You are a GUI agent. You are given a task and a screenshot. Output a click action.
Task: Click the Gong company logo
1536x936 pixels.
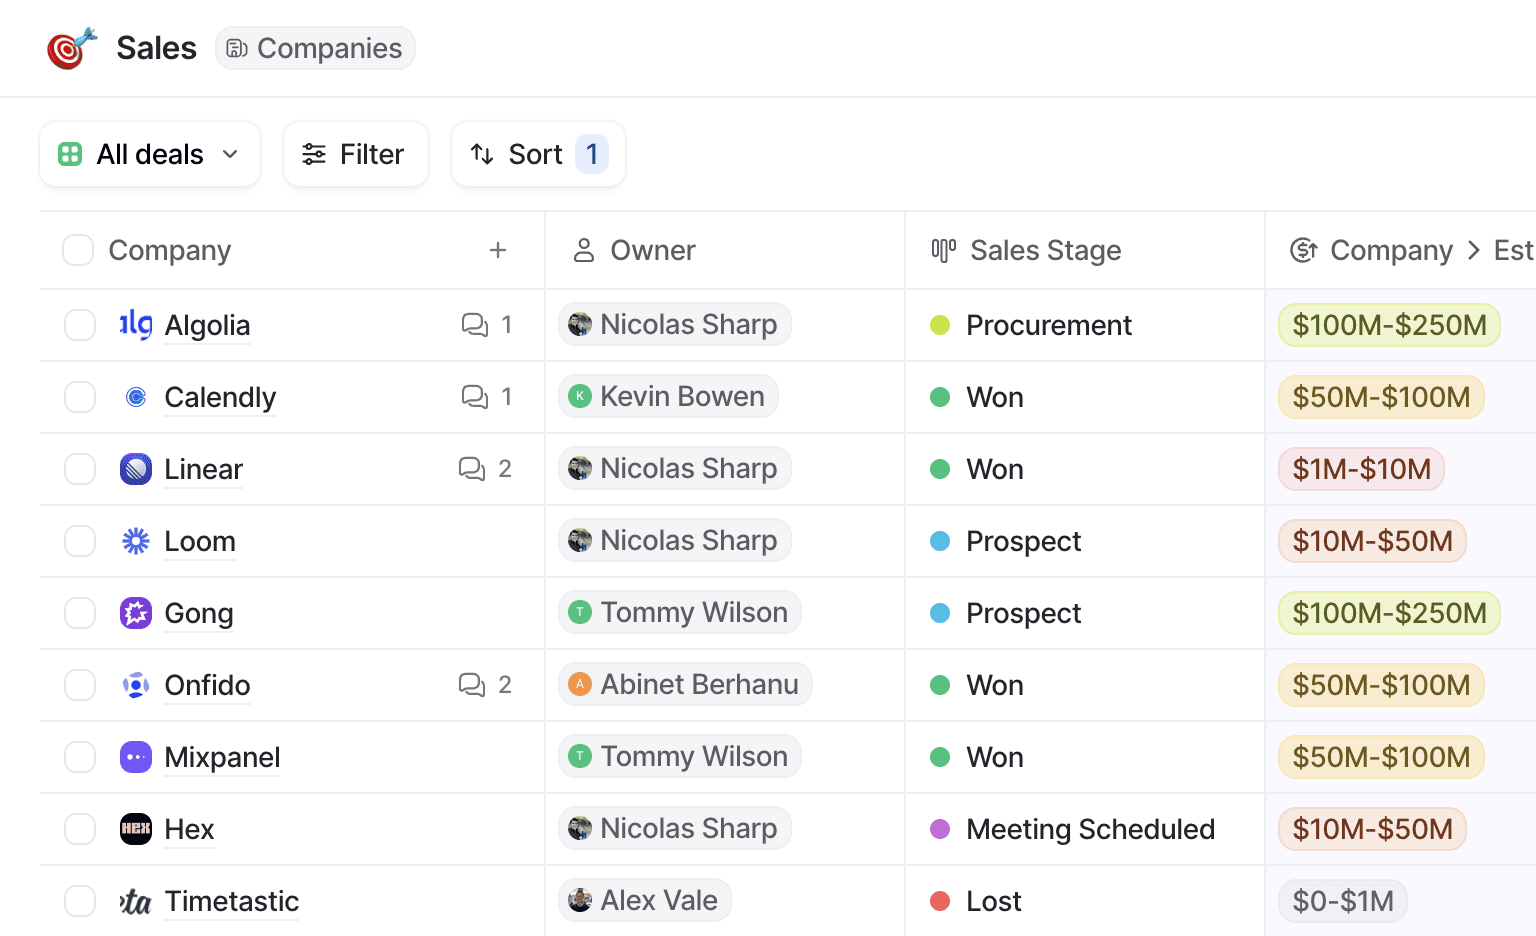pos(136,613)
